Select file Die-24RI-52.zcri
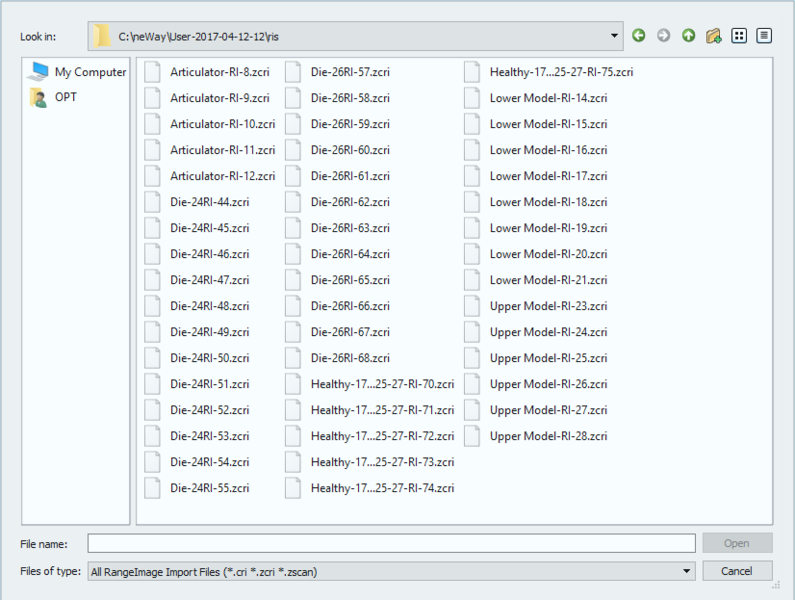 coord(209,410)
